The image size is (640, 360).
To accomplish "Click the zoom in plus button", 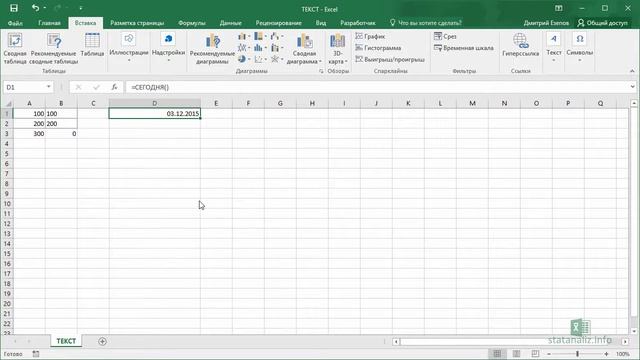I will [x=607, y=354].
